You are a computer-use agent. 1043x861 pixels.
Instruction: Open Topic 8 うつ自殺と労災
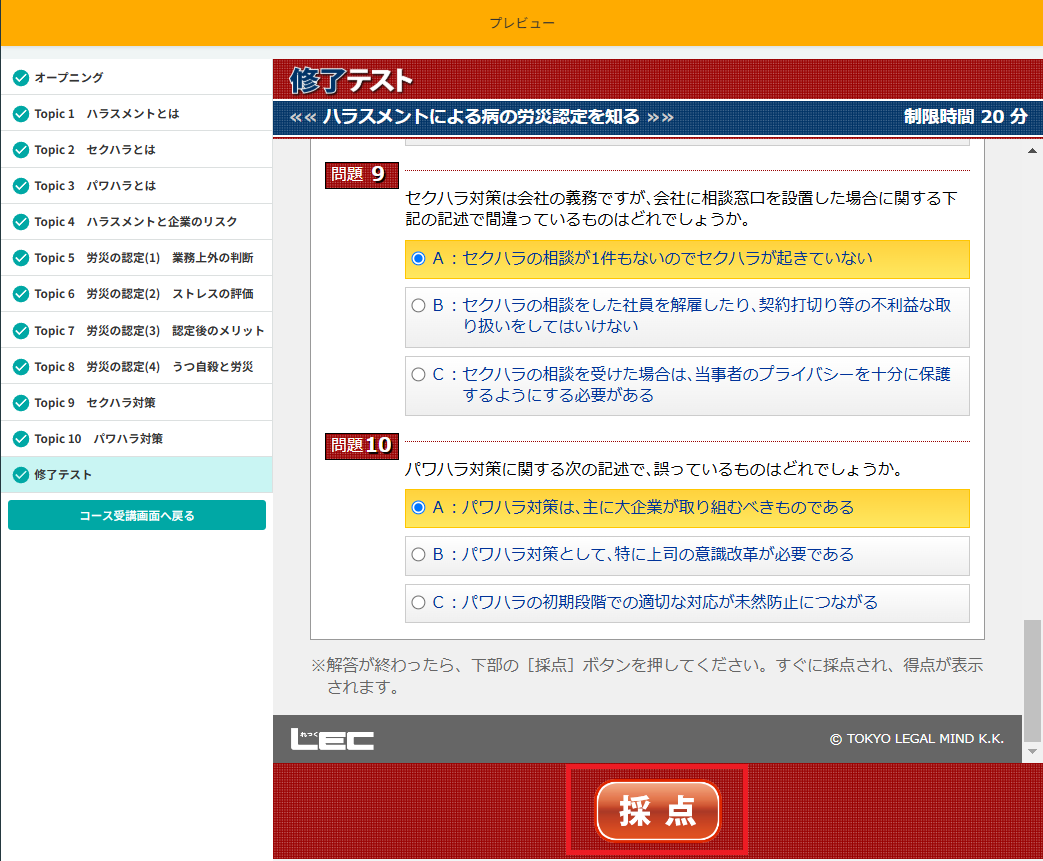click(136, 366)
